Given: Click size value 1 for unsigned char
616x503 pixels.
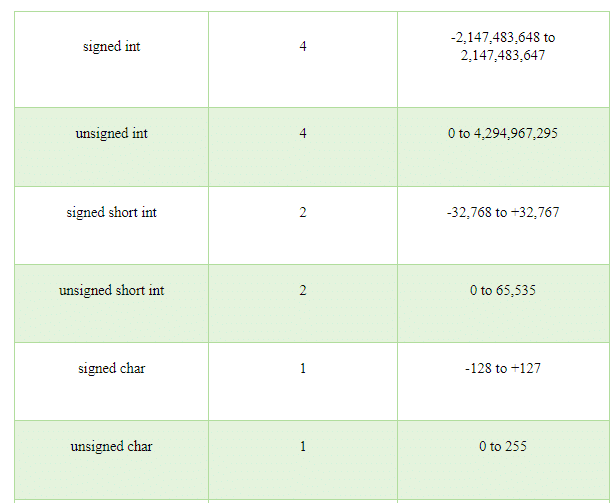Looking at the screenshot, I should pos(303,447).
